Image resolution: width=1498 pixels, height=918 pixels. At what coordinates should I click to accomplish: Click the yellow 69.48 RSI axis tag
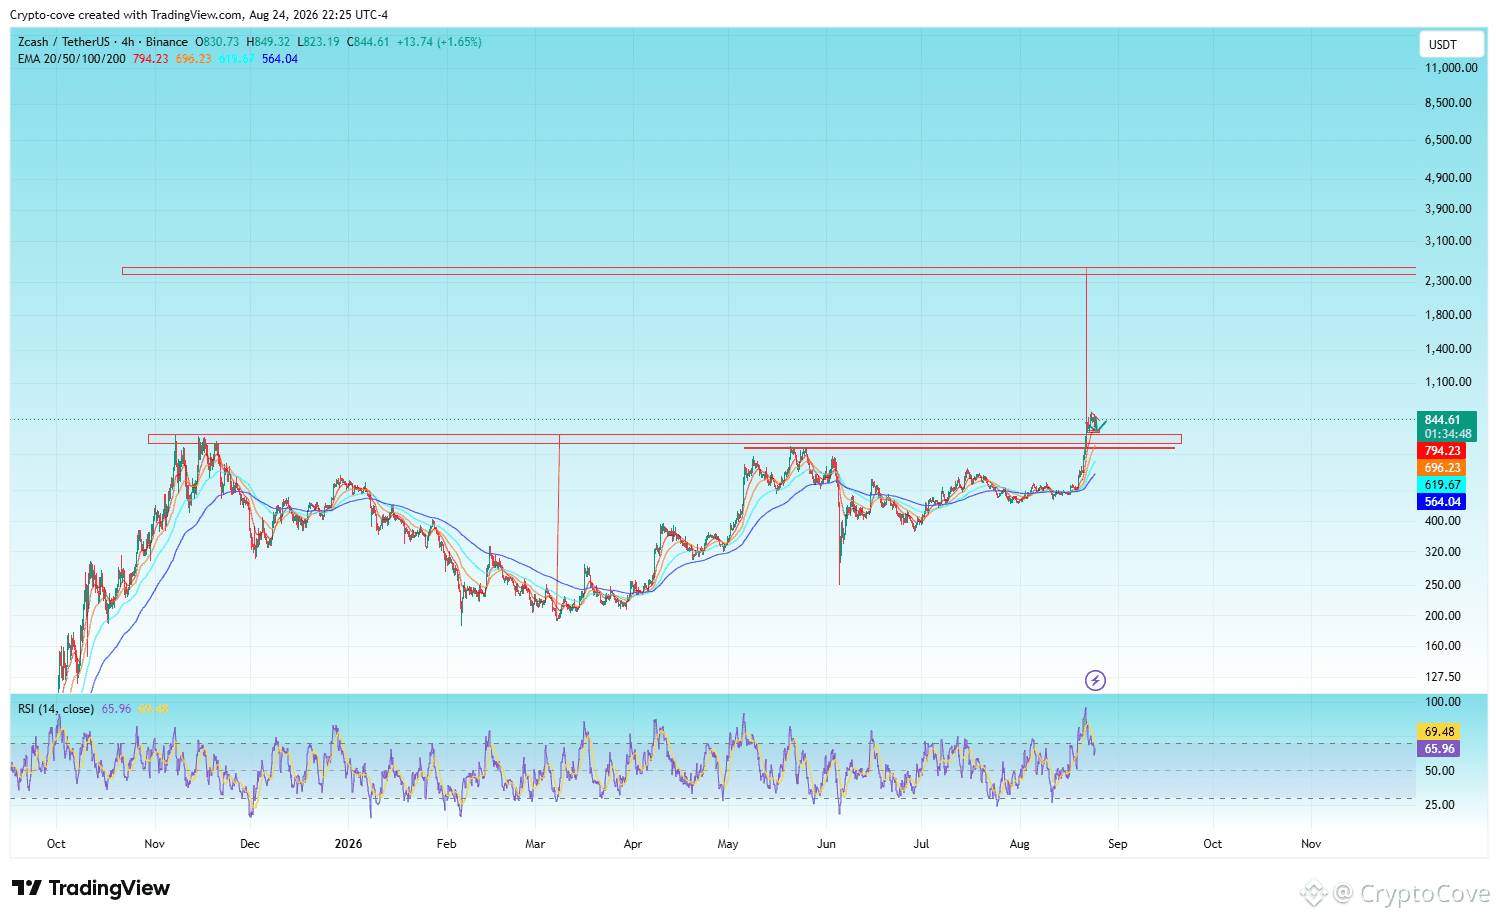[1439, 732]
